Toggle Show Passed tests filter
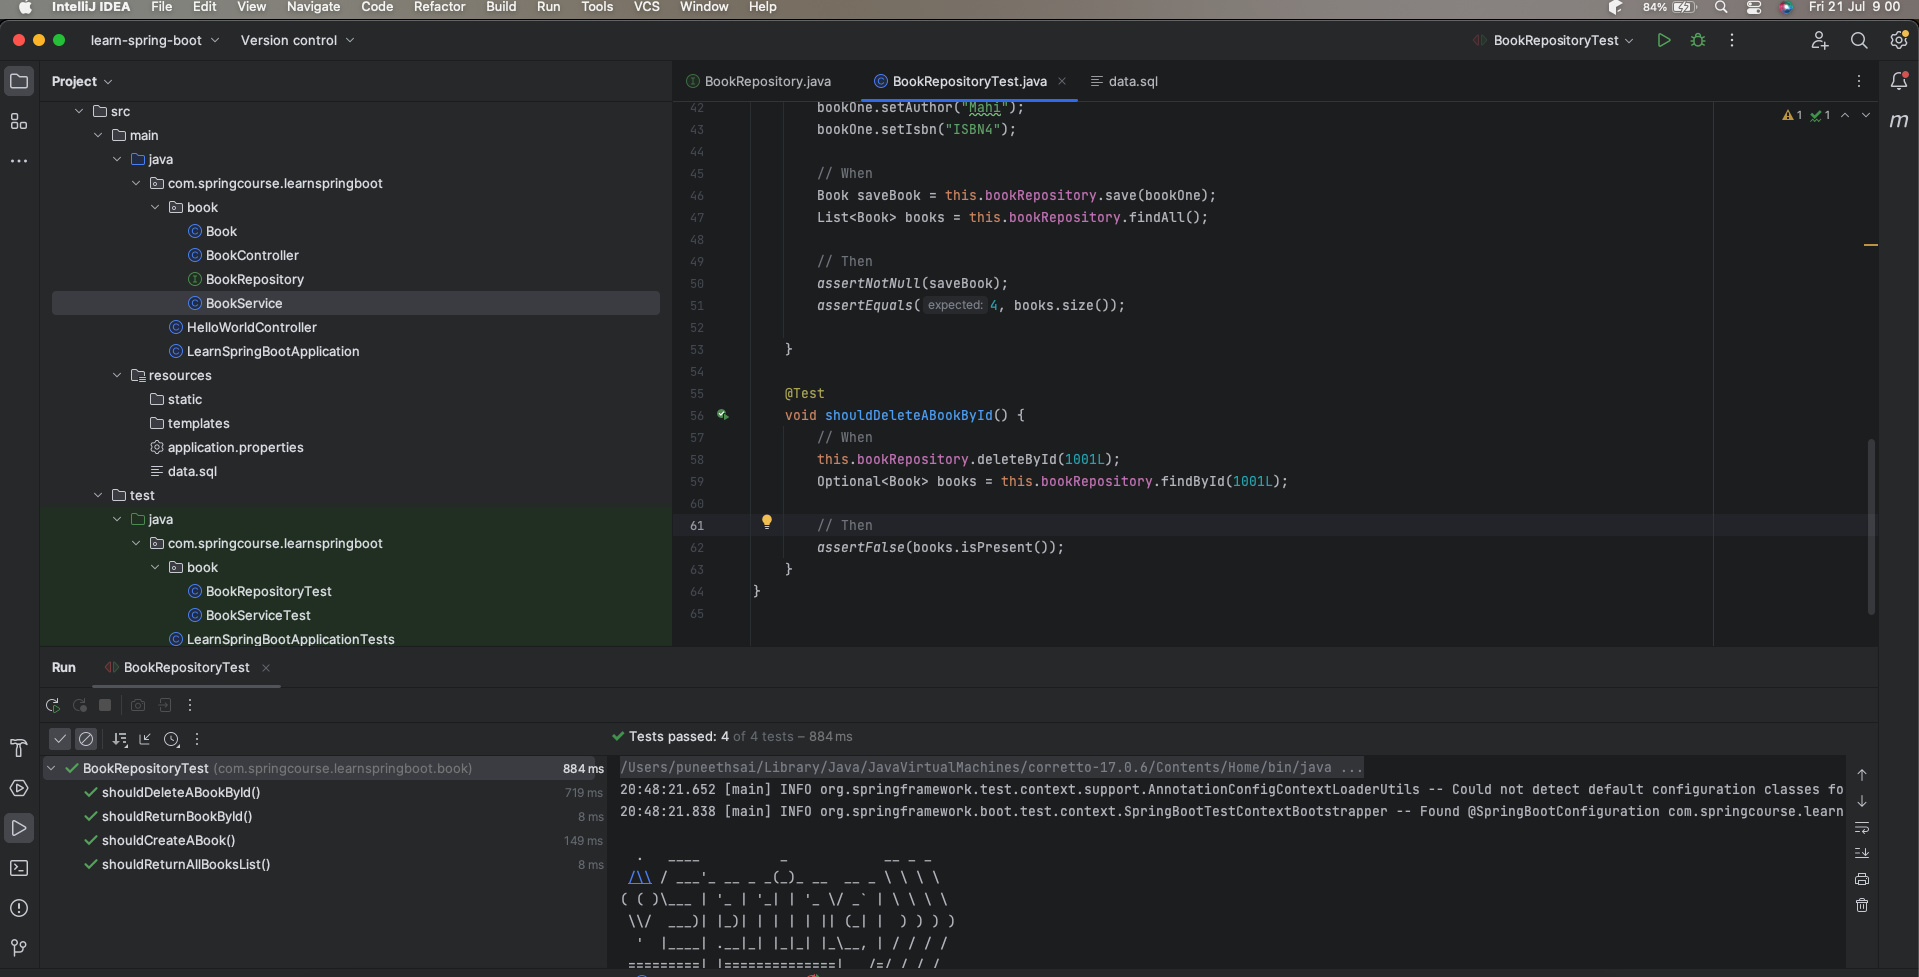The height and width of the screenshot is (977, 1919). [60, 739]
